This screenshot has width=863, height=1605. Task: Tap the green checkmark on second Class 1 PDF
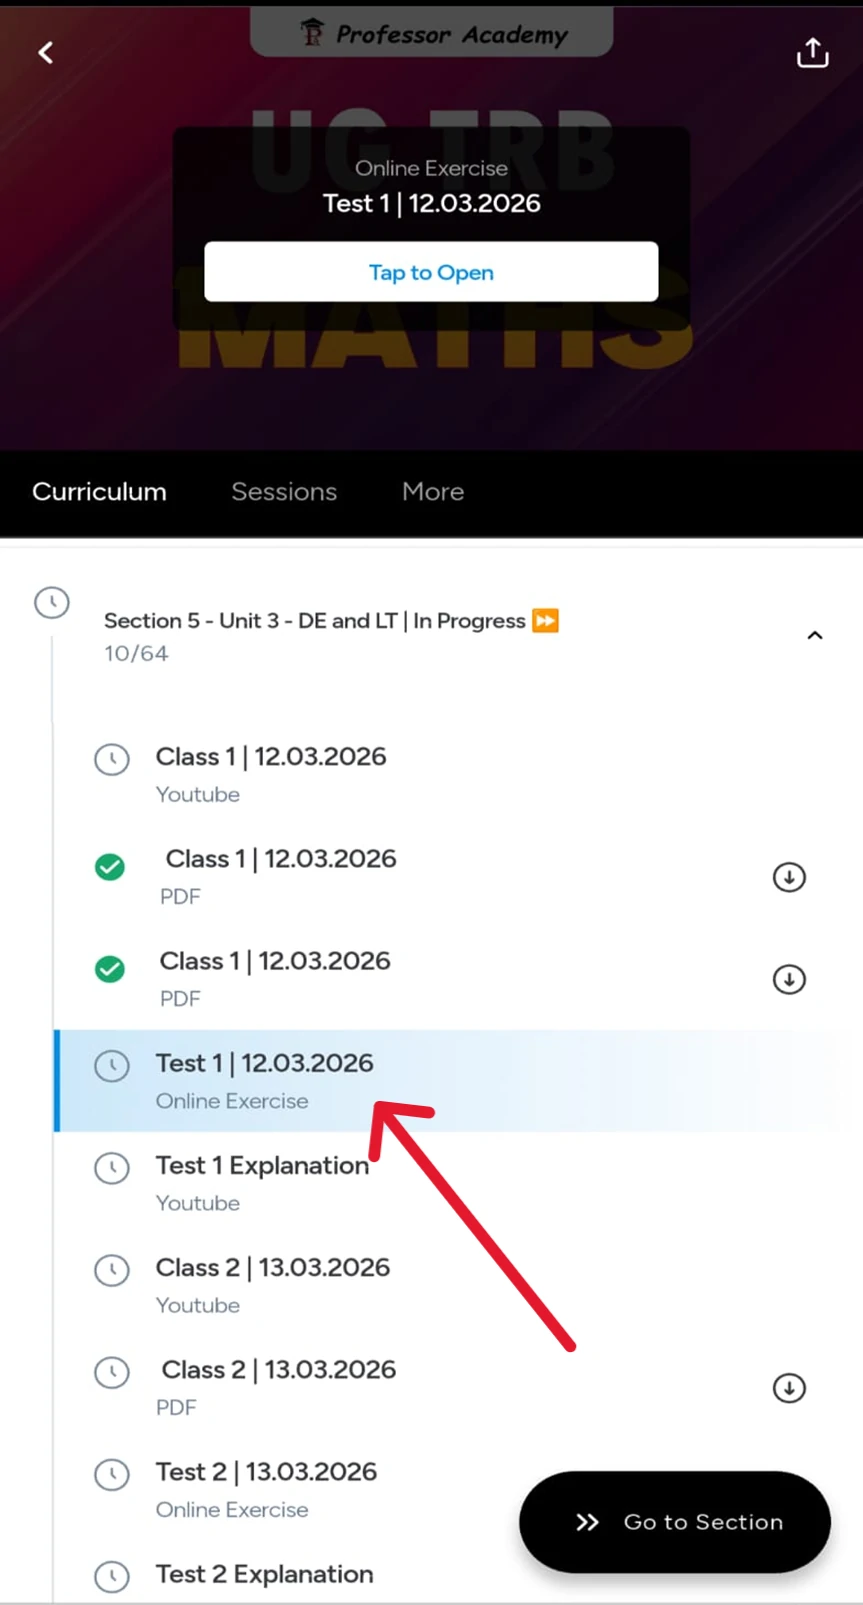tap(109, 969)
